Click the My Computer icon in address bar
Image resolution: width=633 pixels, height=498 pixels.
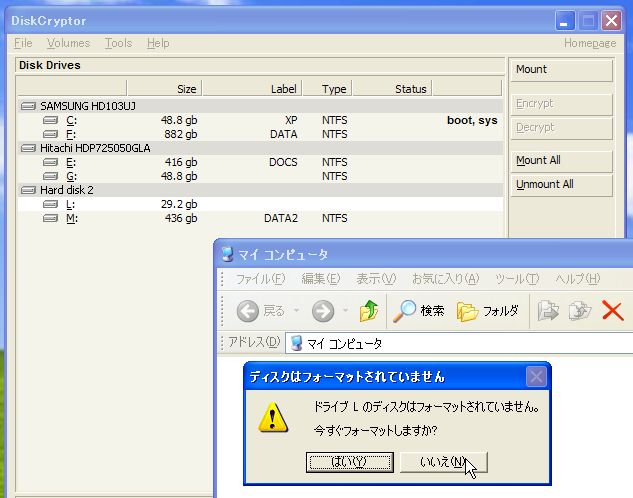click(x=296, y=343)
